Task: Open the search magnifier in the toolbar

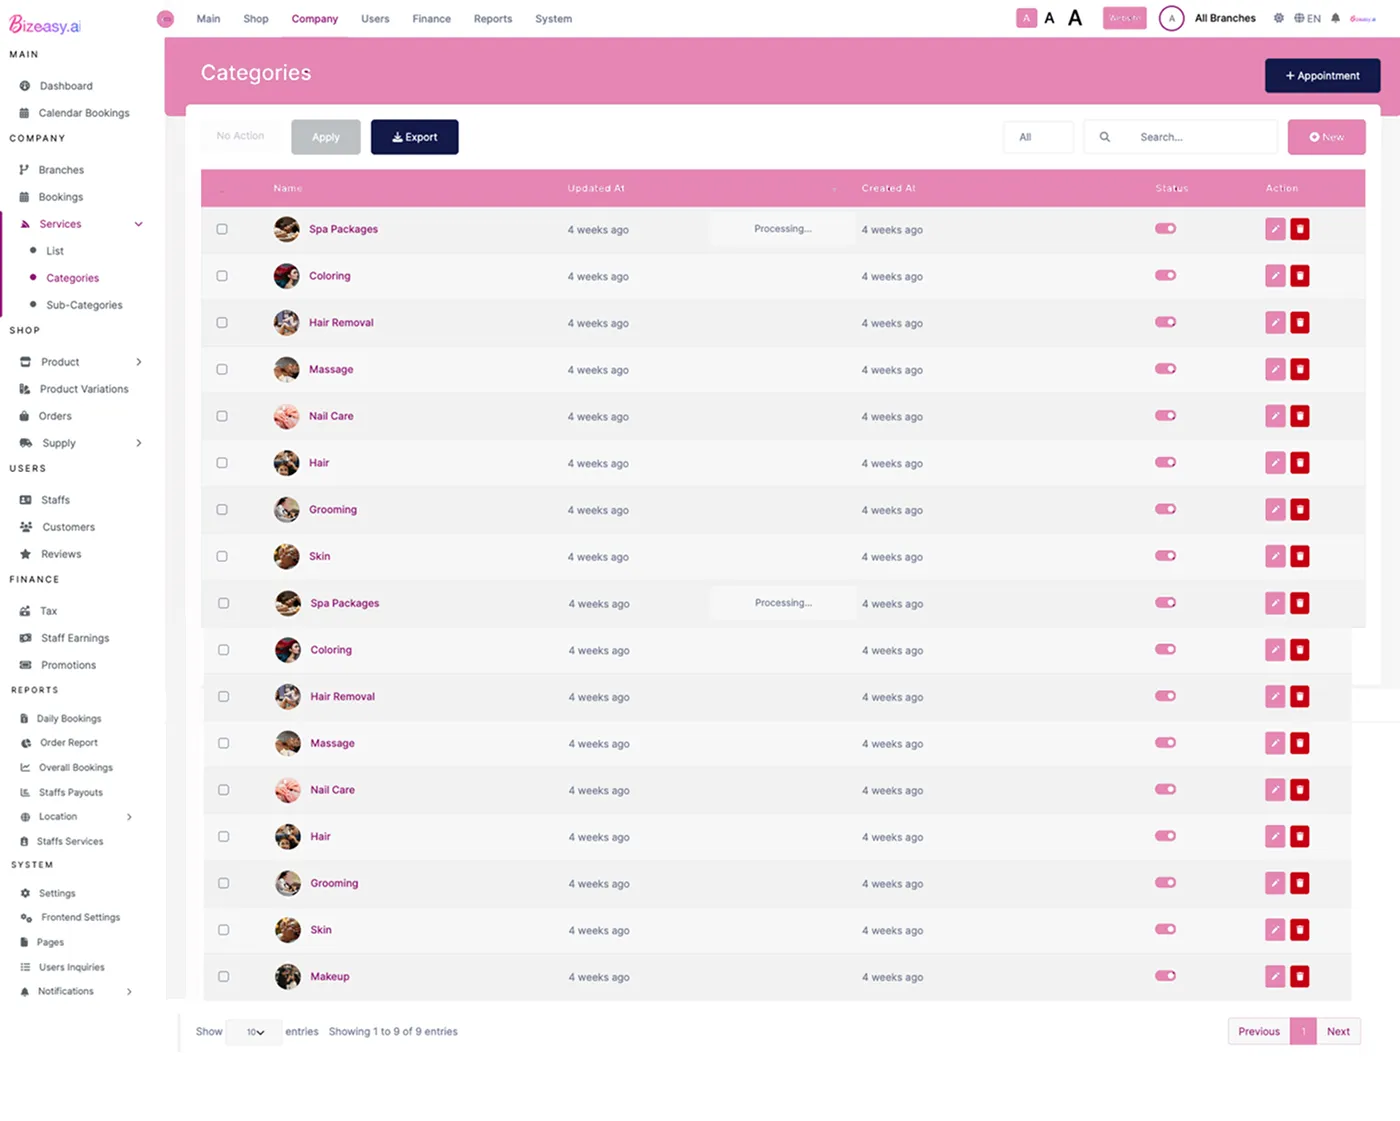Action: (x=1104, y=136)
